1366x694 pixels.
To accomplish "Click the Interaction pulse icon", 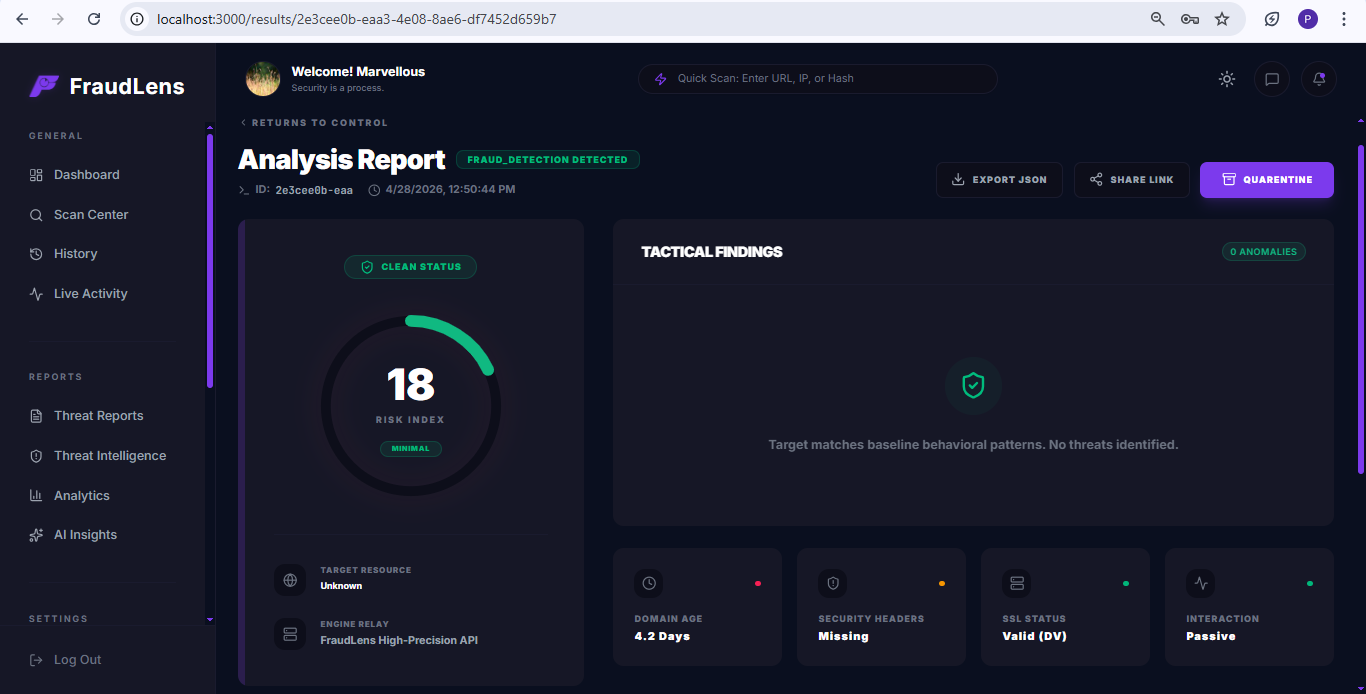I will tap(1201, 583).
